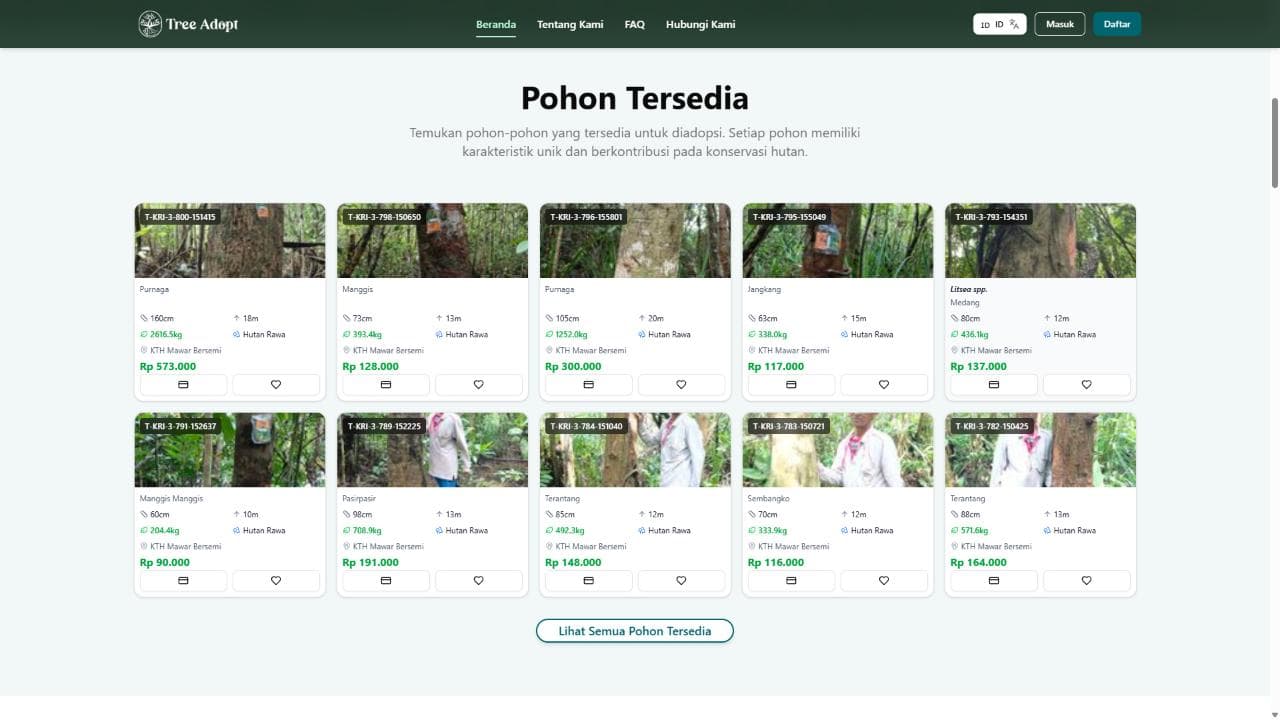Click the heart icon on tree T-KRI-3-800-151415
This screenshot has width=1280, height=720.
coord(276,384)
